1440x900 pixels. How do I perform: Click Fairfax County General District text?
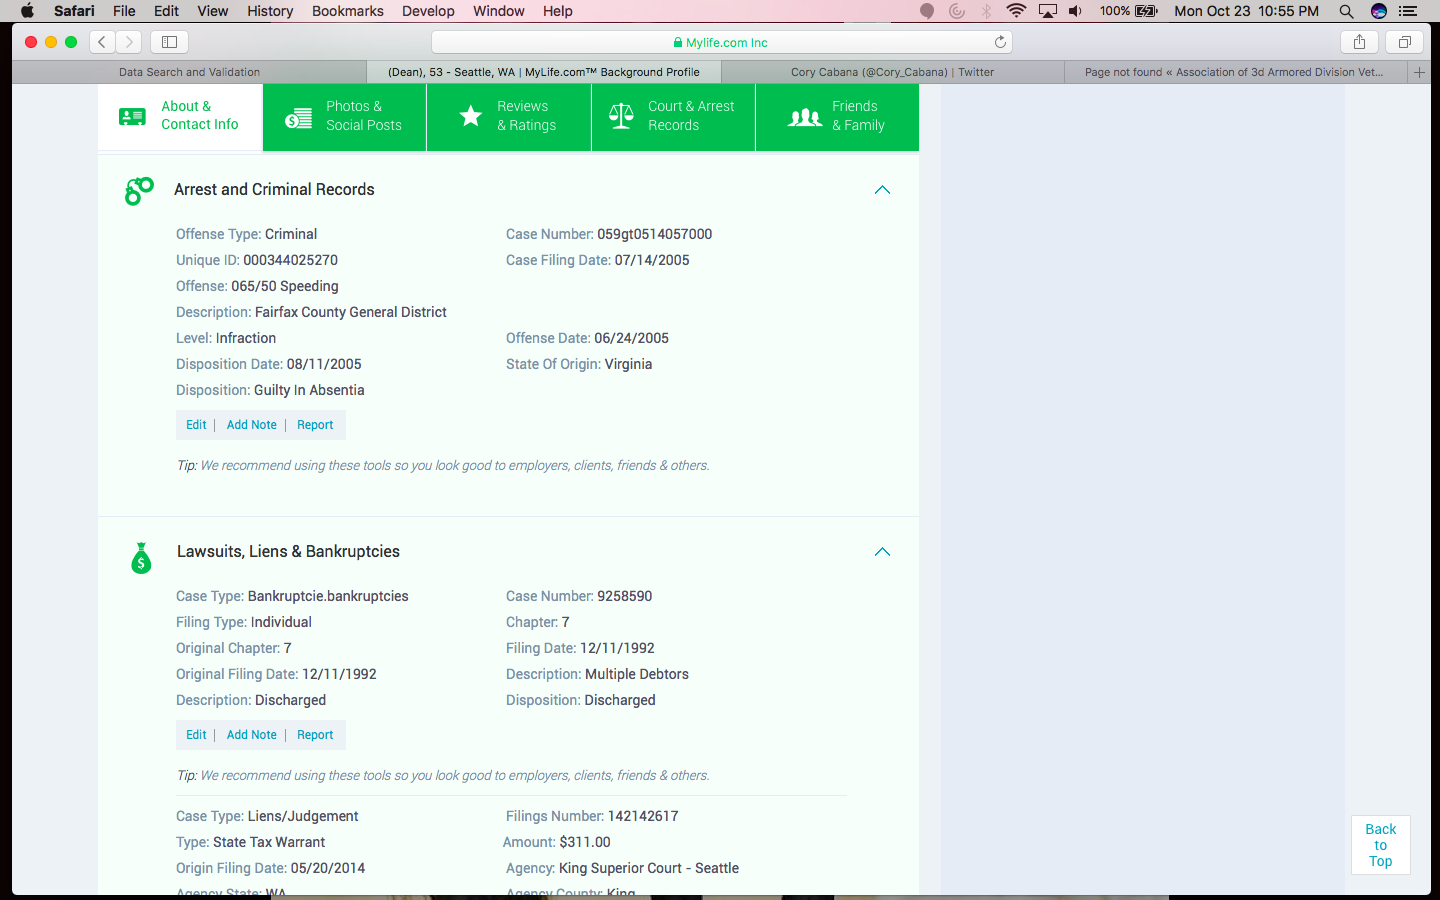(351, 312)
